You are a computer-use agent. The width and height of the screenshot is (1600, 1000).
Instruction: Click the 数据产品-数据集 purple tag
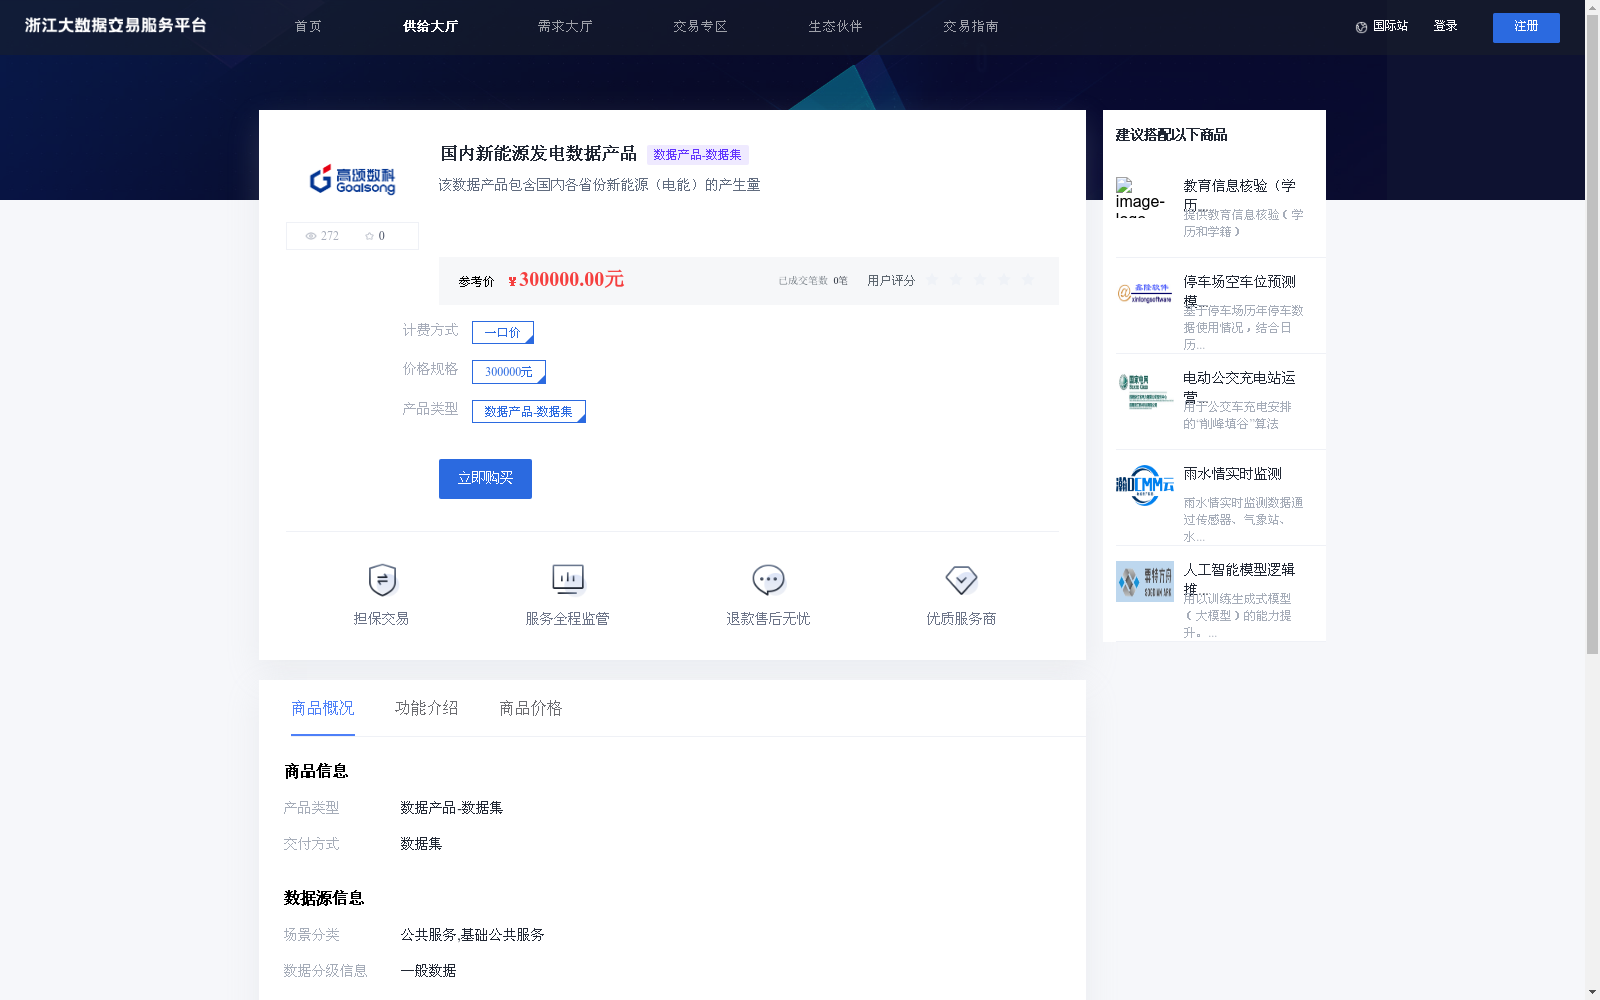click(698, 155)
